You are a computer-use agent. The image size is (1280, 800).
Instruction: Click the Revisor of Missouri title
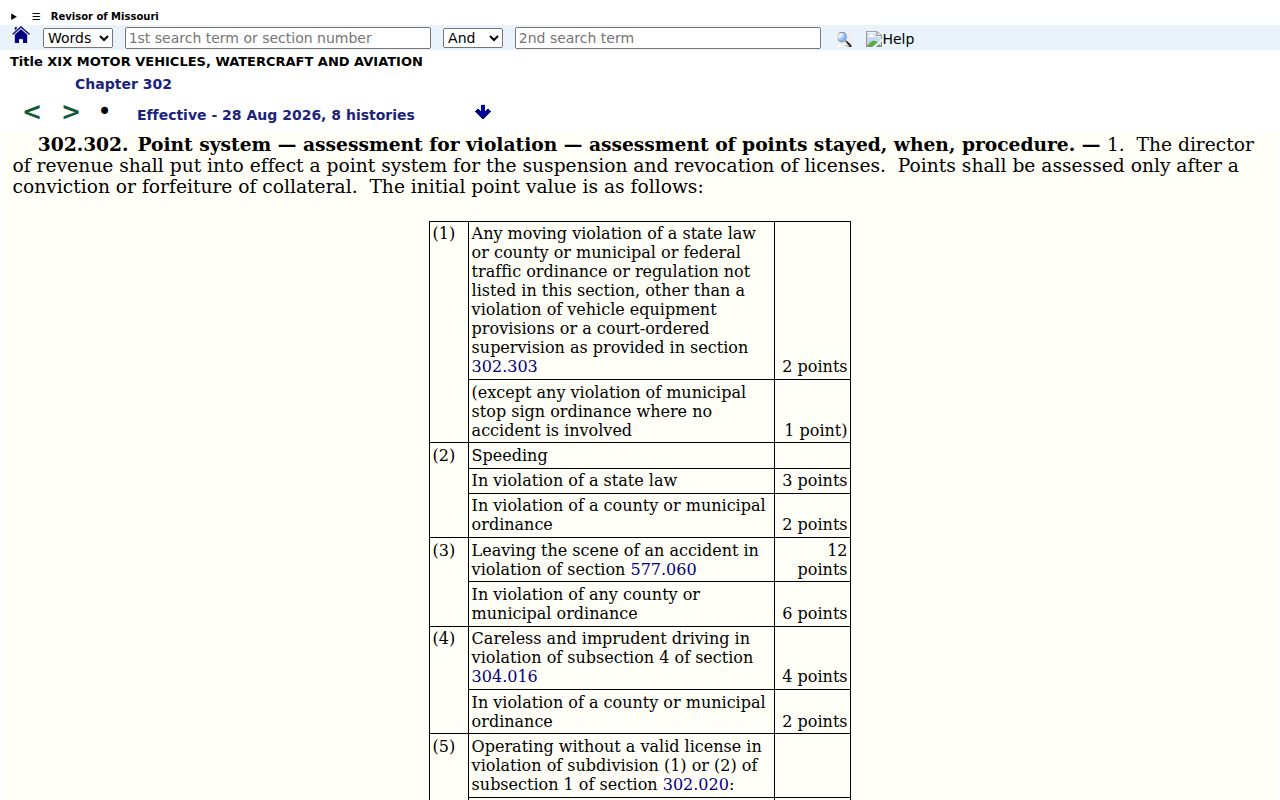click(104, 16)
